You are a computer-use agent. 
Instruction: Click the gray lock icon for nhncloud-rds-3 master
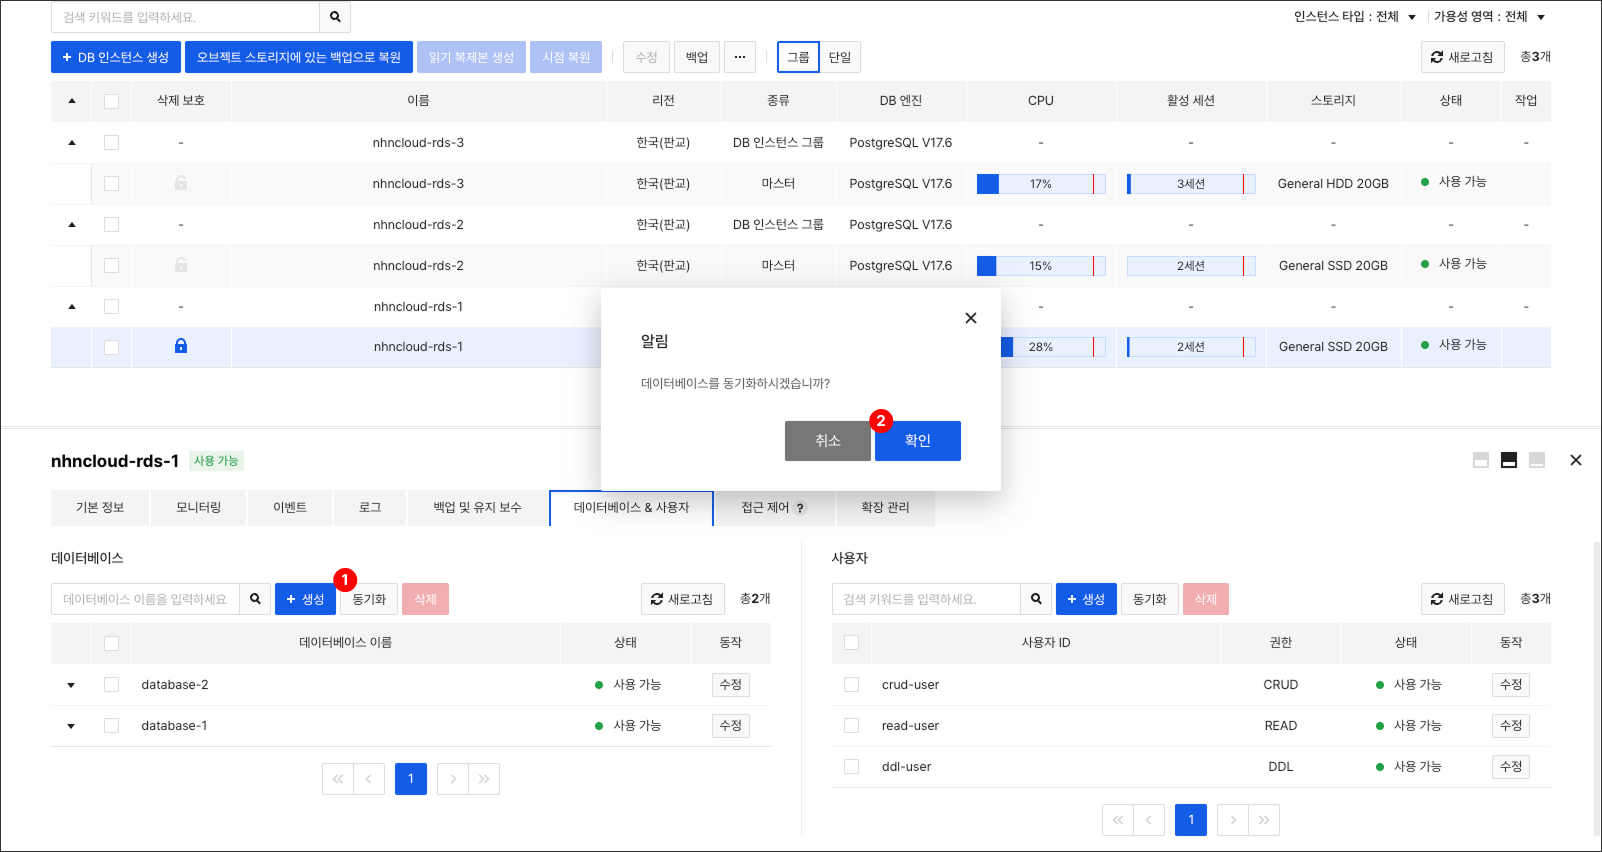click(x=181, y=183)
